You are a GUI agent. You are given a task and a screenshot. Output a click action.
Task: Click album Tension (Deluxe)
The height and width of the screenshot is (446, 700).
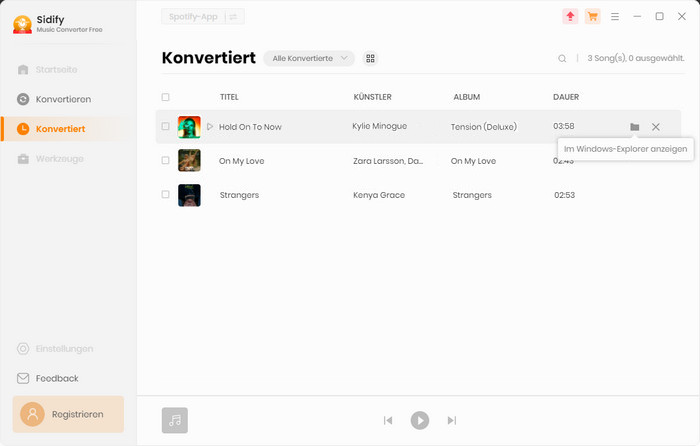point(483,127)
